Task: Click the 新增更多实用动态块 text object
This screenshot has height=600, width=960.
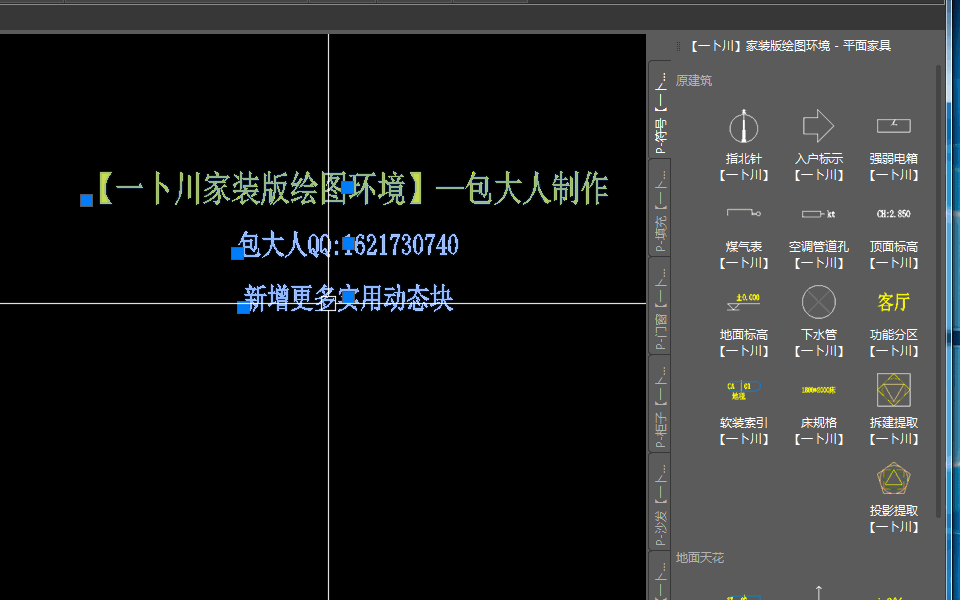Action: pyautogui.click(x=348, y=299)
